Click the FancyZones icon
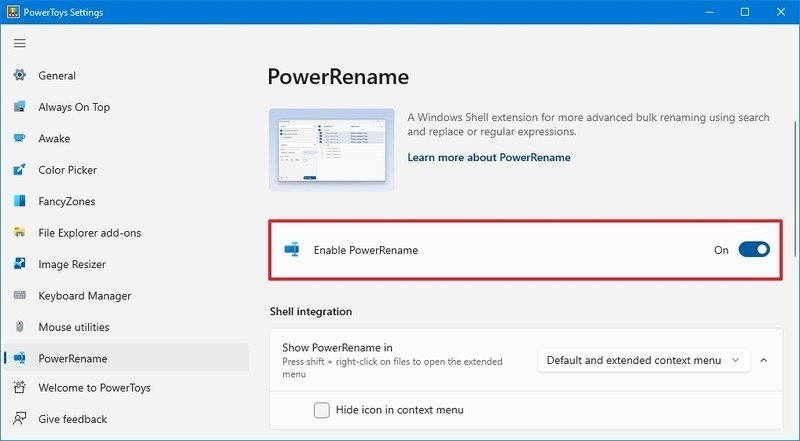800x441 pixels. [x=19, y=201]
